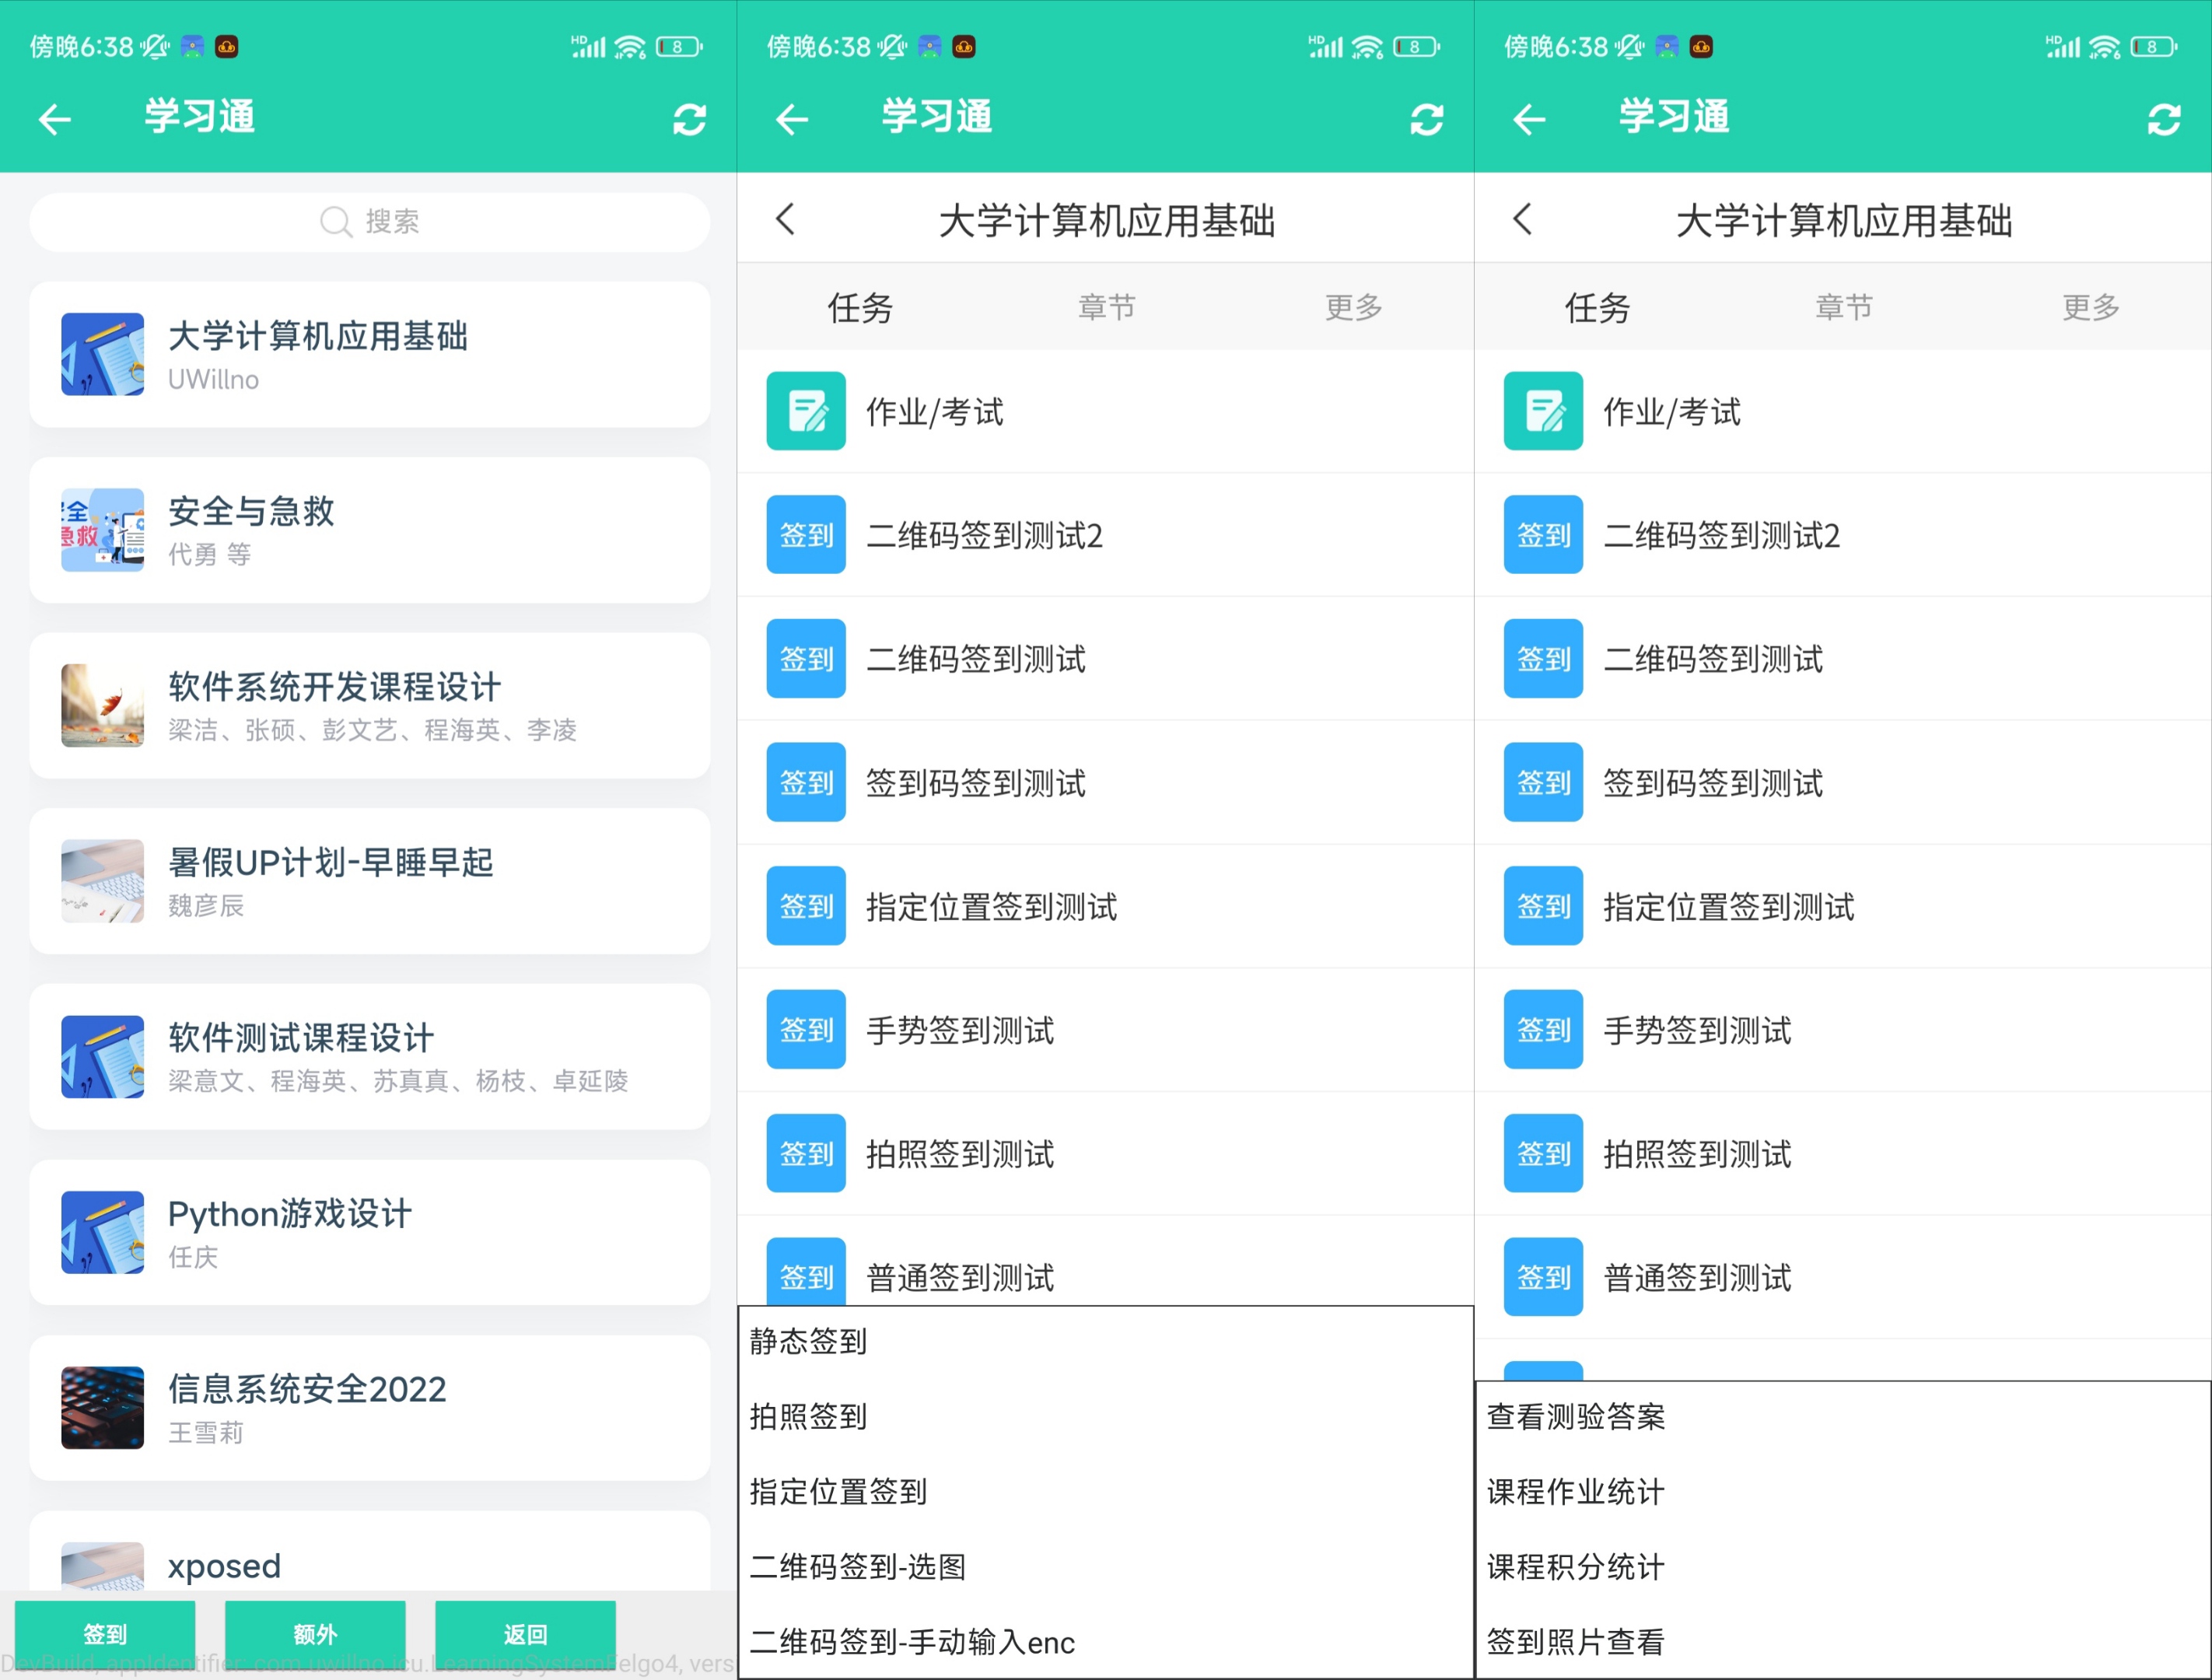Tap back arrow in leftmost 学习通 header
The height and width of the screenshot is (1680, 2212).
55,119
